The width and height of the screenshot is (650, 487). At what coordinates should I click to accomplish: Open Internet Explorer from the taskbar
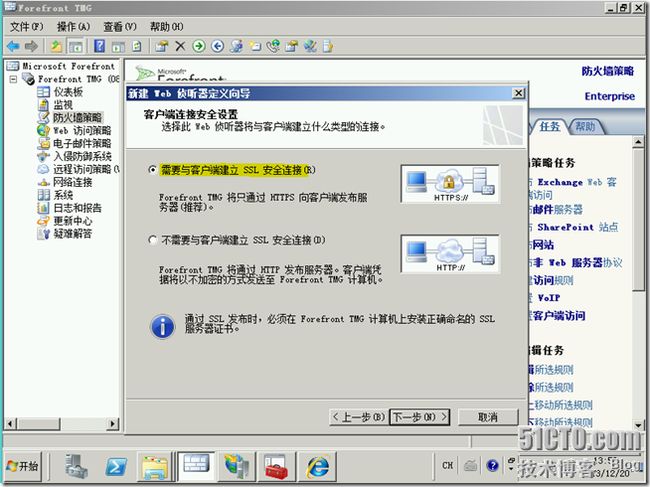[x=318, y=467]
